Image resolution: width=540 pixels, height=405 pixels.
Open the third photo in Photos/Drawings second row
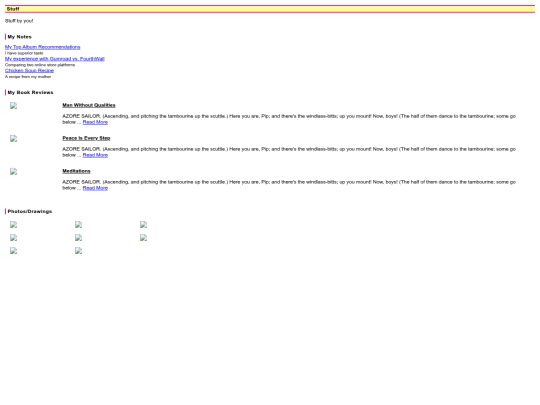coord(144,238)
